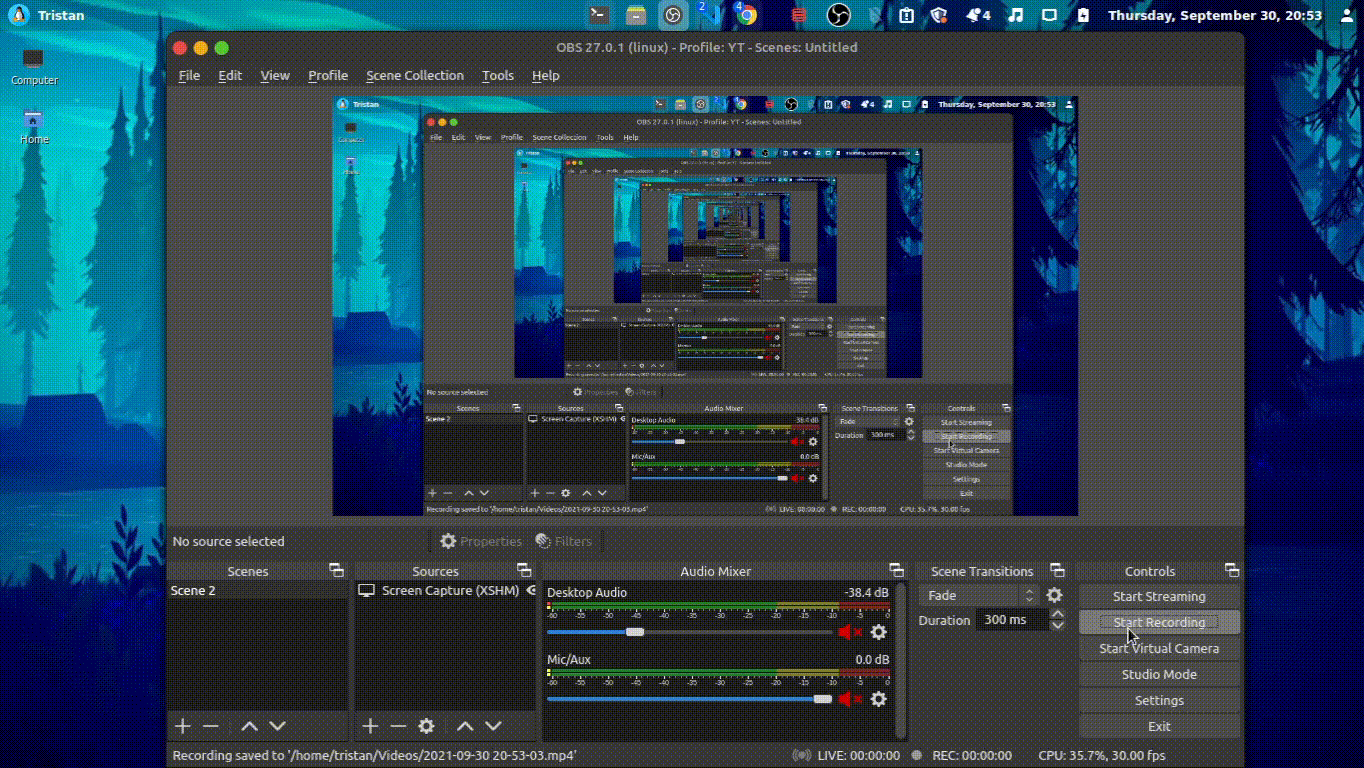Pop out the Sources dock
Image resolution: width=1364 pixels, height=768 pixels.
[524, 570]
